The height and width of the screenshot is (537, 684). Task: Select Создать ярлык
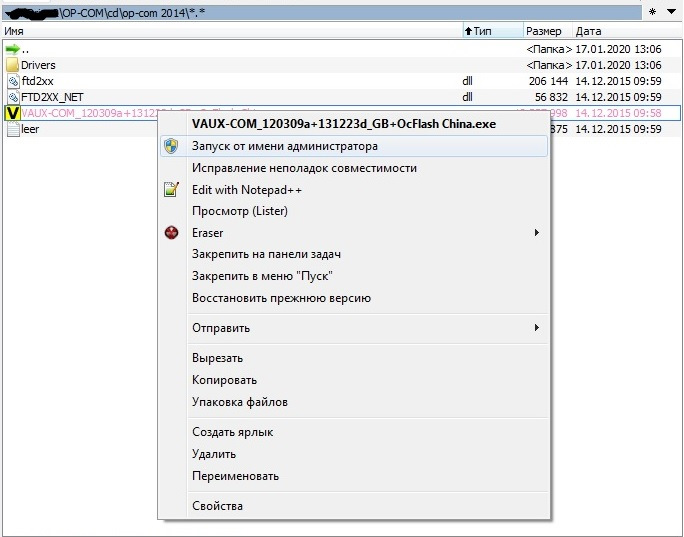point(354,432)
